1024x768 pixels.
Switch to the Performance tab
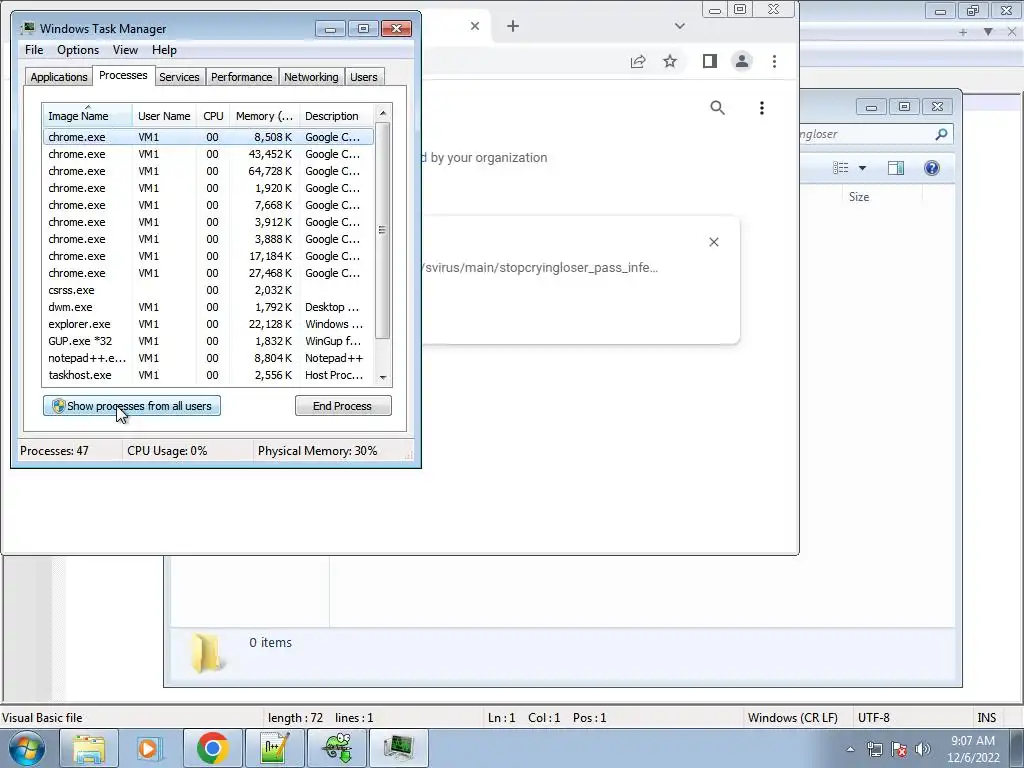[x=242, y=77]
